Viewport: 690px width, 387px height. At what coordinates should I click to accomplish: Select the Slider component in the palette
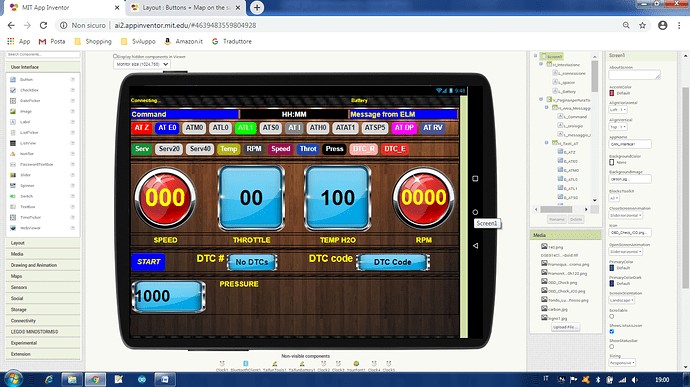click(x=26, y=175)
